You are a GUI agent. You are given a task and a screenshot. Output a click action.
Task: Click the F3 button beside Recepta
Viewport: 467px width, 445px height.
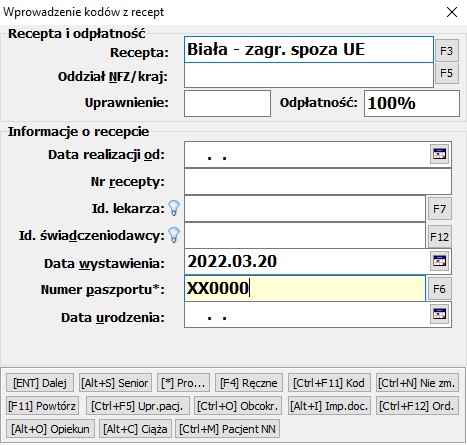click(x=447, y=51)
